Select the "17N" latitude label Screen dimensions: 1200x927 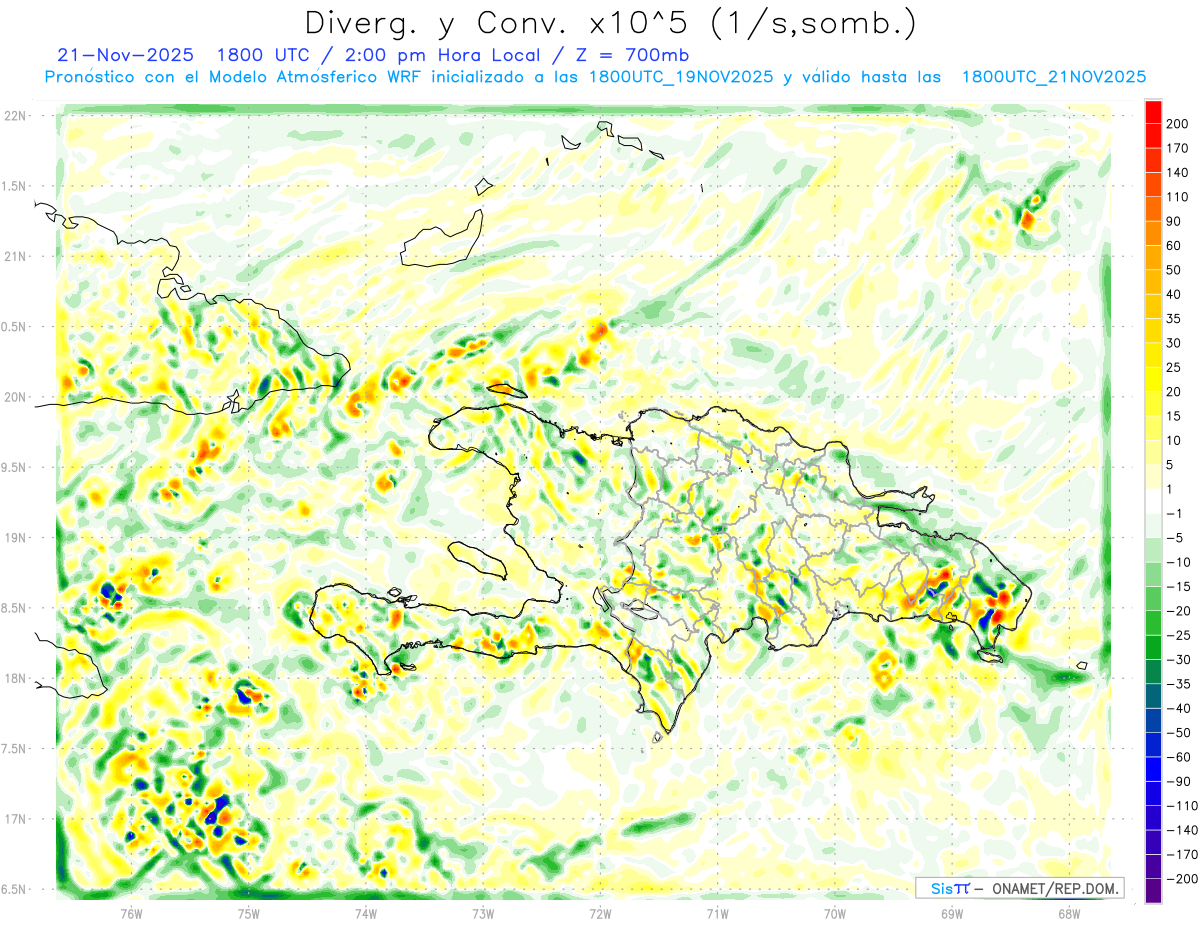(14, 819)
